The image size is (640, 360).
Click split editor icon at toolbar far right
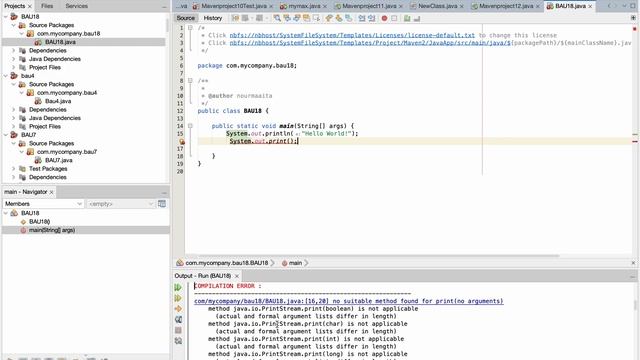(x=633, y=18)
